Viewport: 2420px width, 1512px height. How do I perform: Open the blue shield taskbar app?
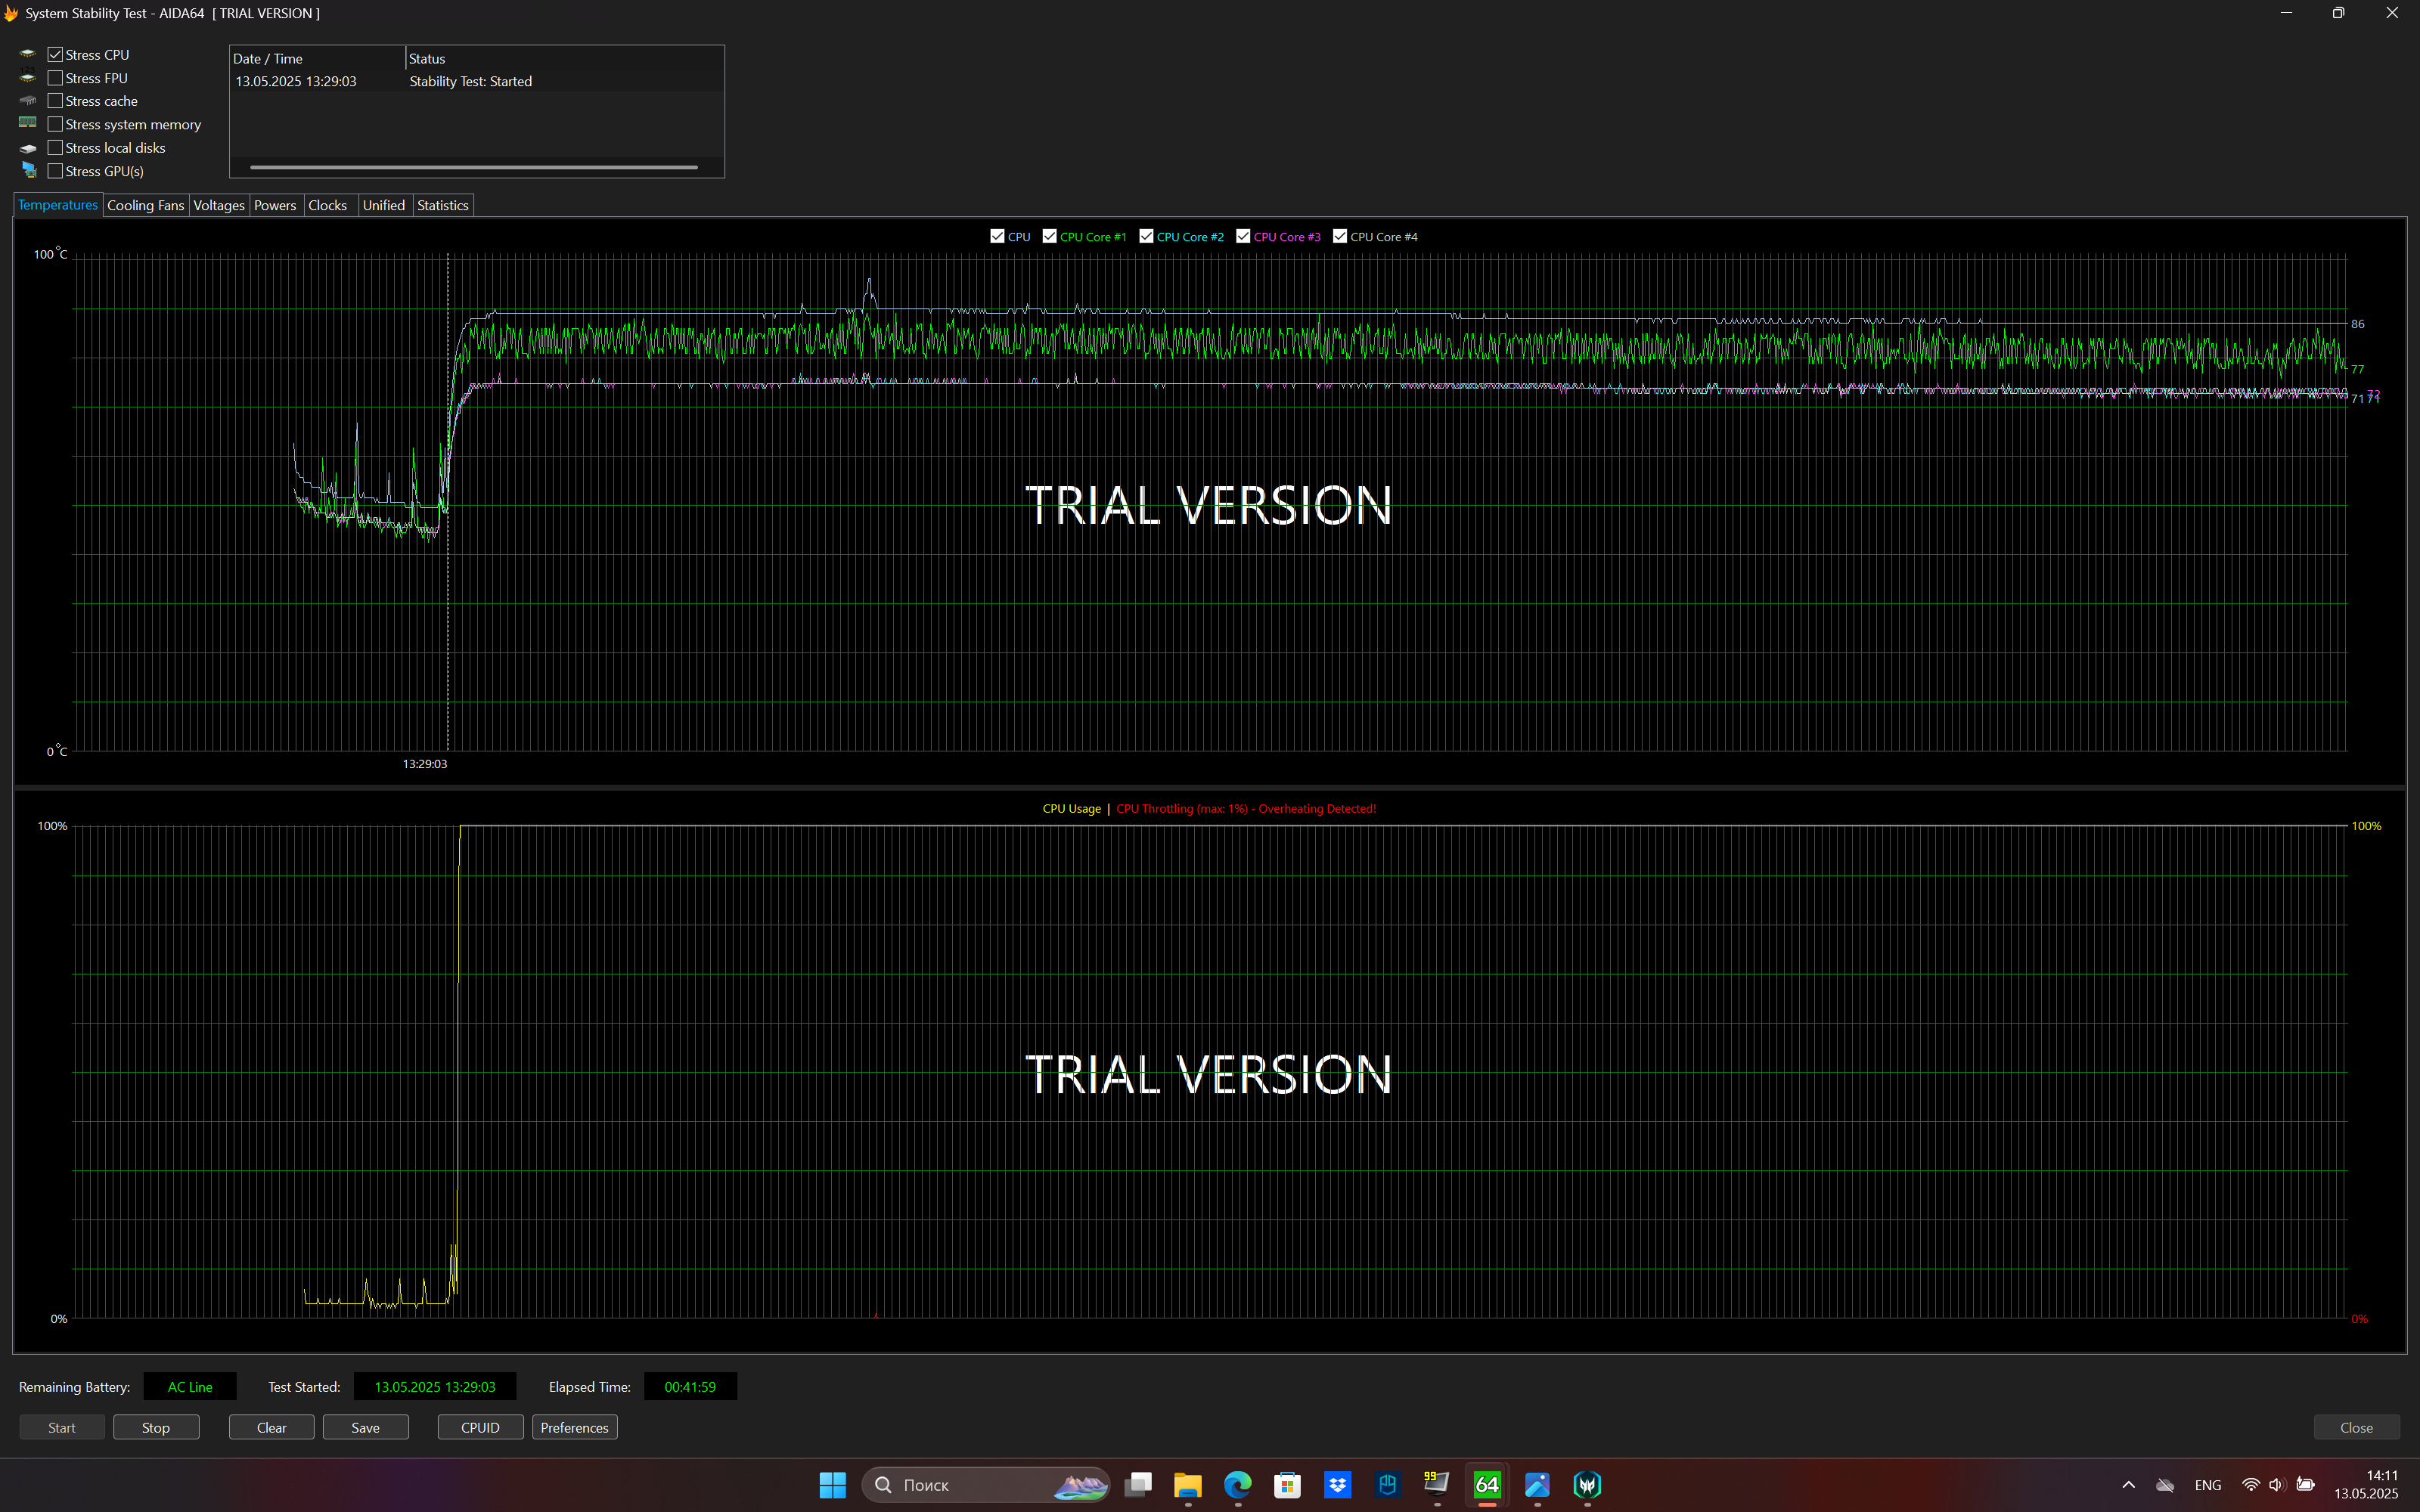pyautogui.click(x=1388, y=1484)
